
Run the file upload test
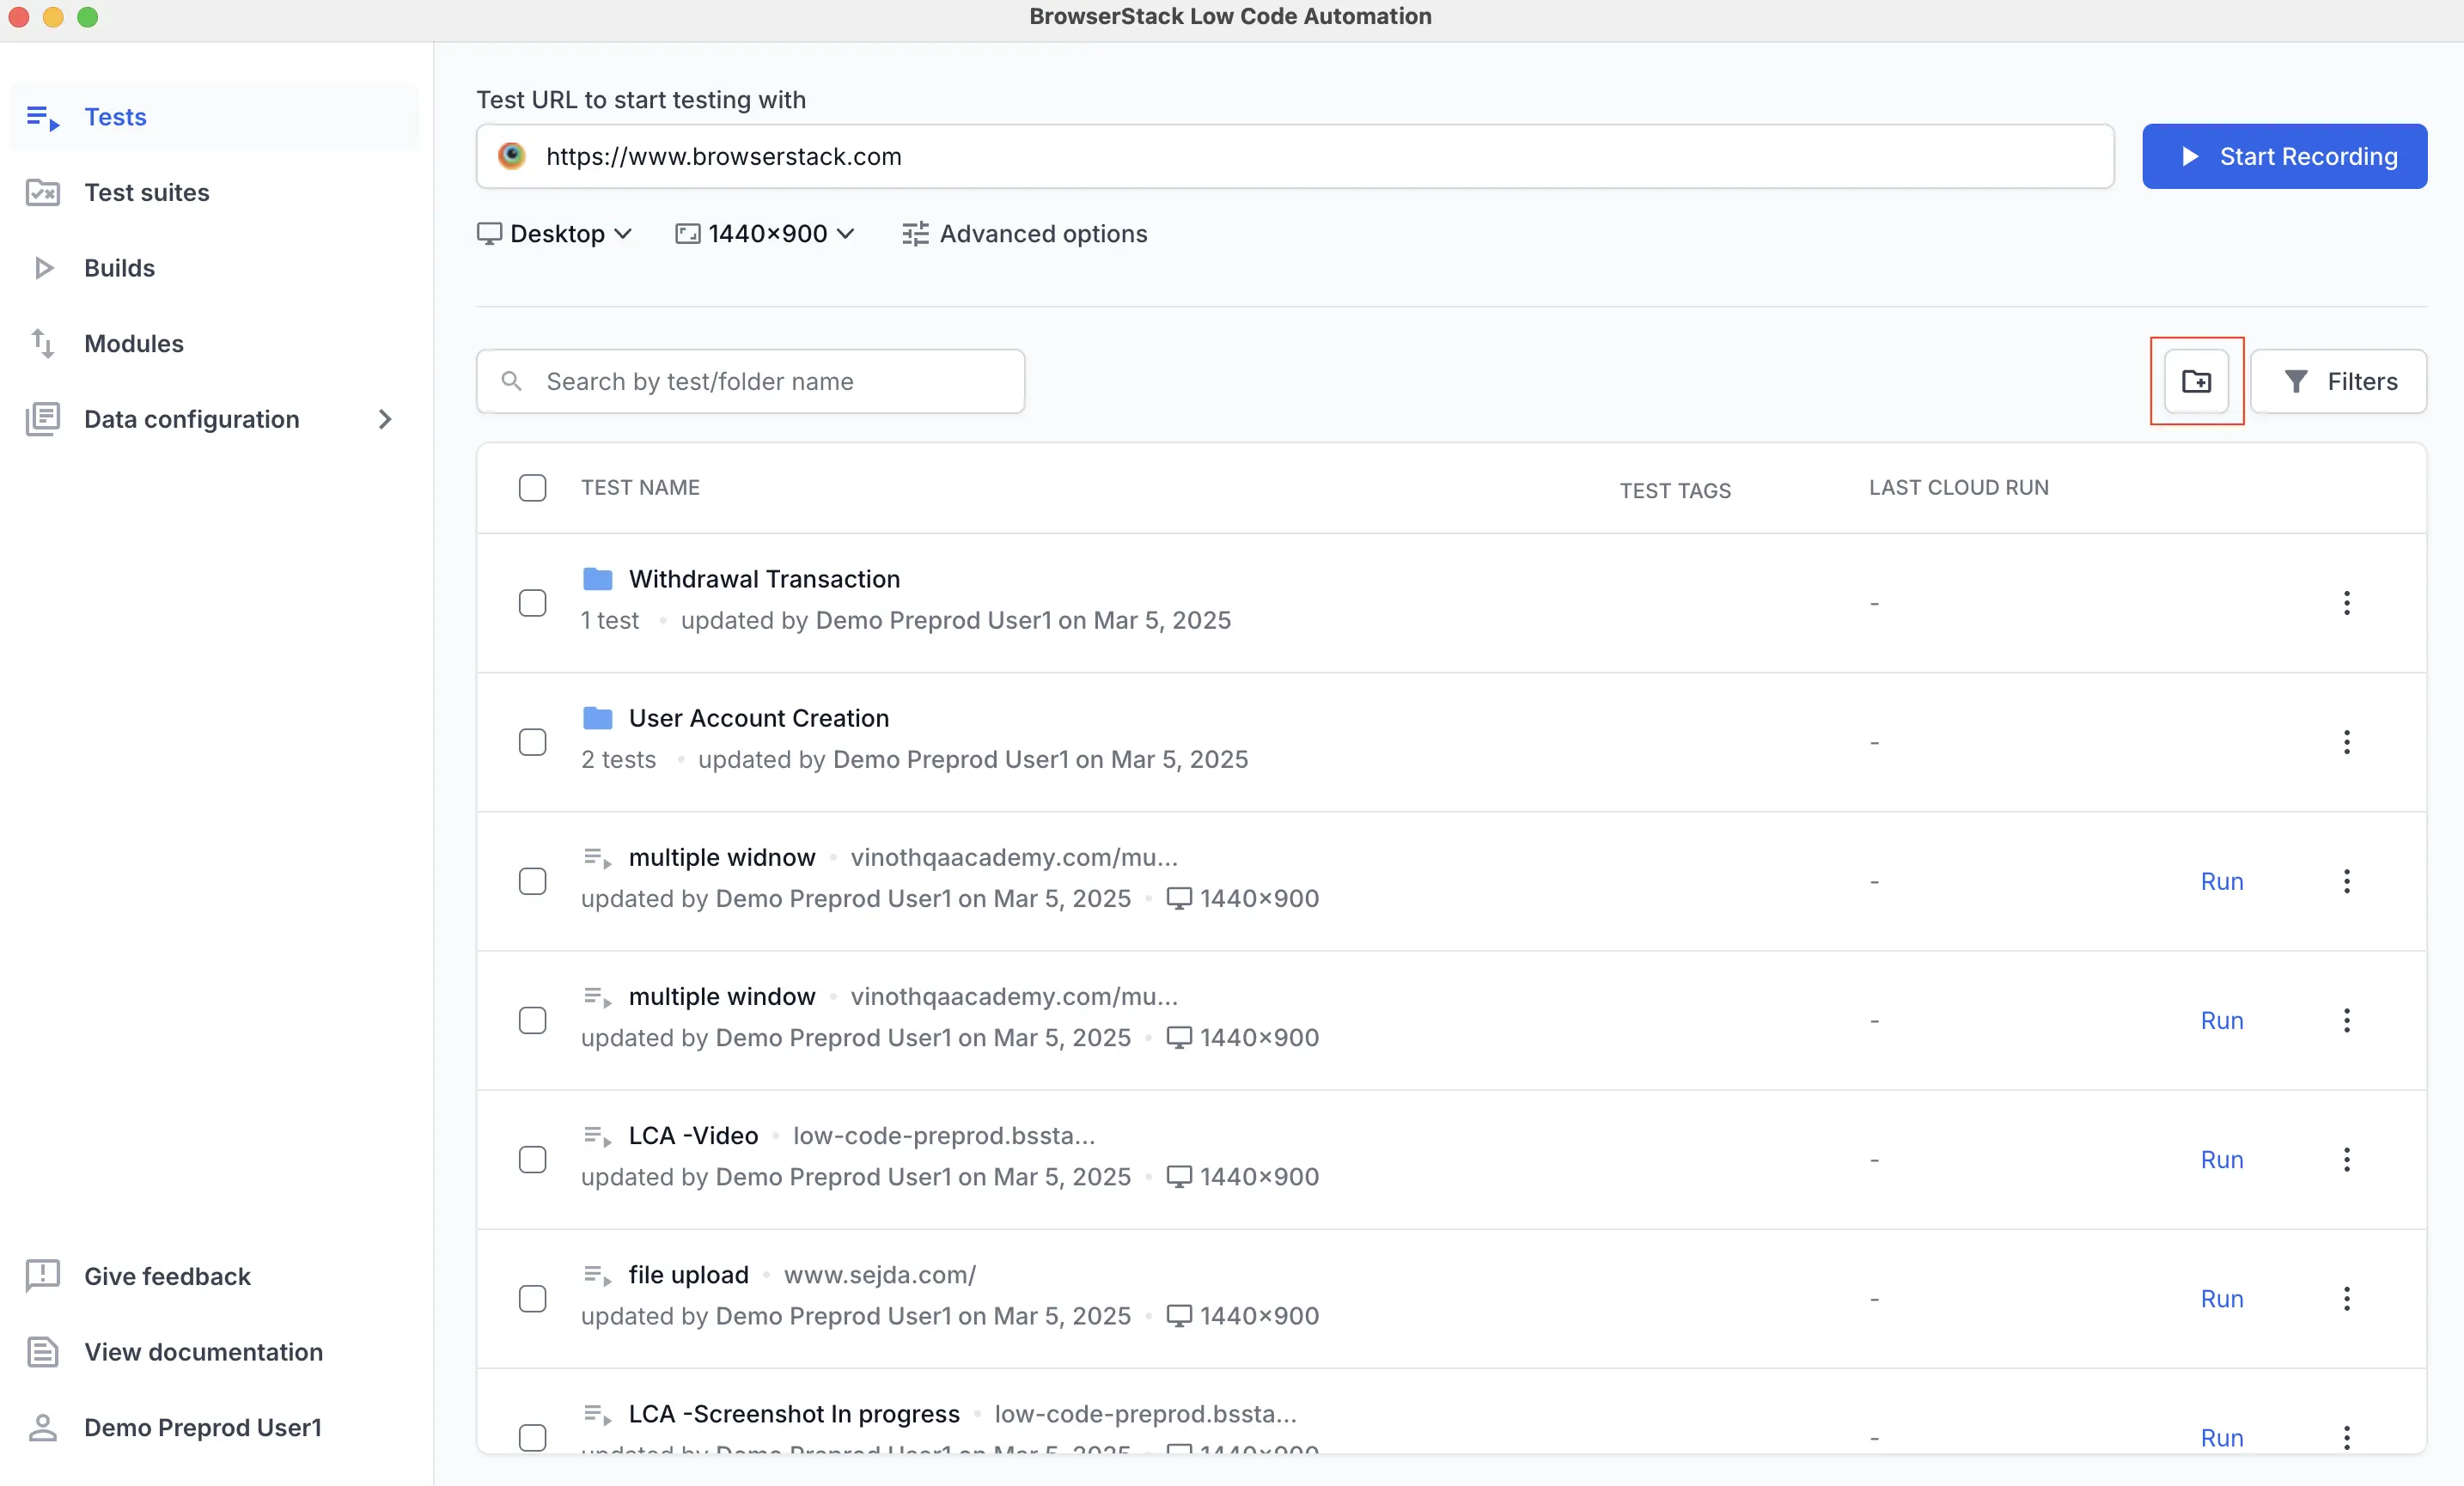(2222, 1298)
